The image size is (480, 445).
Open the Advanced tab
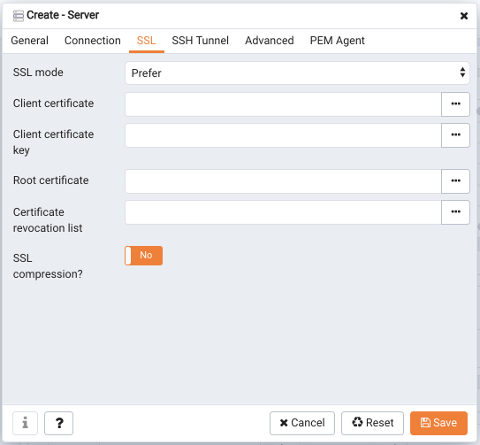click(269, 41)
